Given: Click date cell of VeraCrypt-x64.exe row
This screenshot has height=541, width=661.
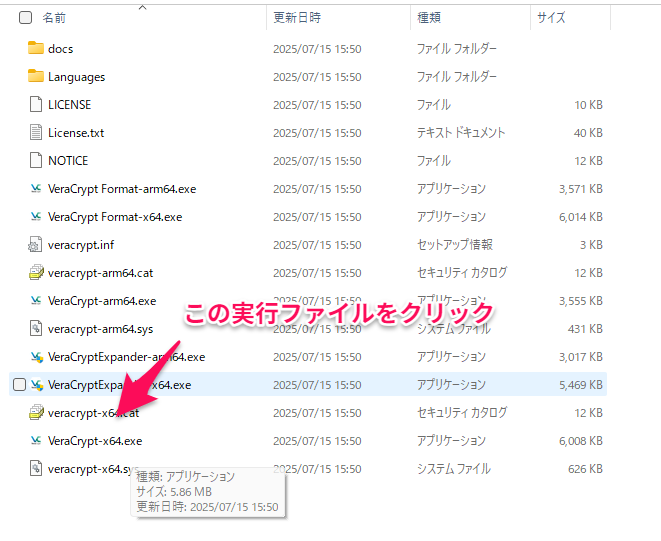Looking at the screenshot, I should (x=317, y=441).
